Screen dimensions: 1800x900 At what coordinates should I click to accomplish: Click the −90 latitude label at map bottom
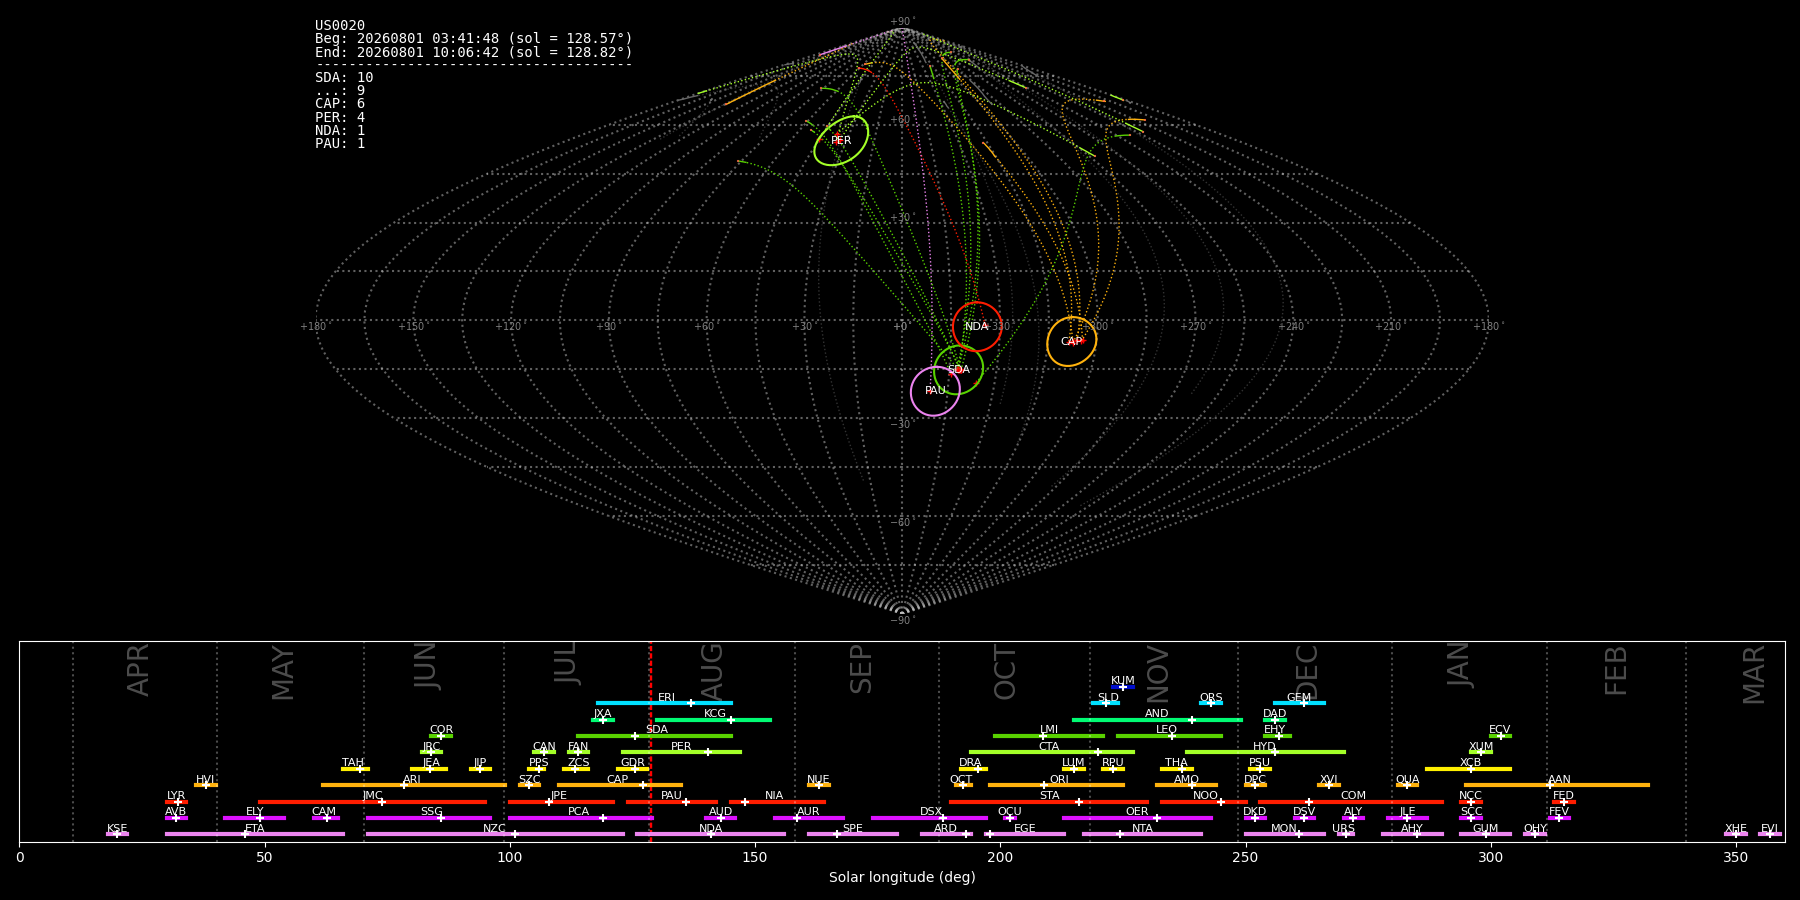(x=902, y=621)
